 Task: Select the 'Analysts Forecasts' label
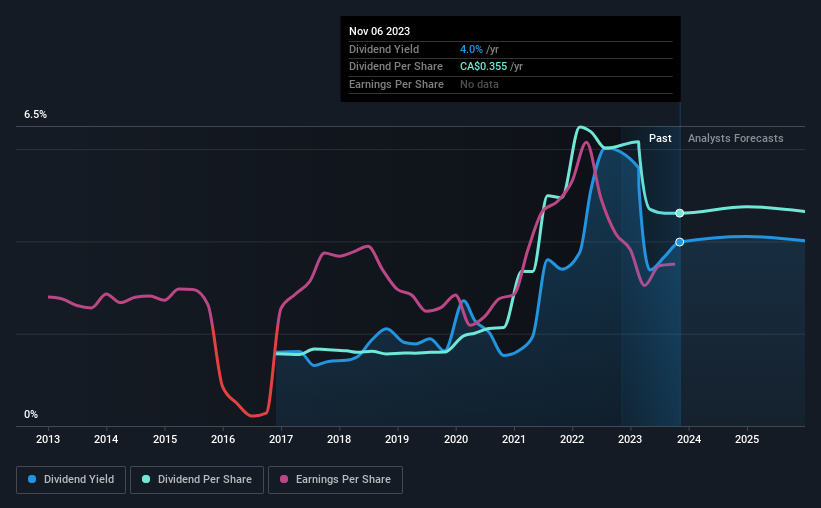pyautogui.click(x=736, y=138)
